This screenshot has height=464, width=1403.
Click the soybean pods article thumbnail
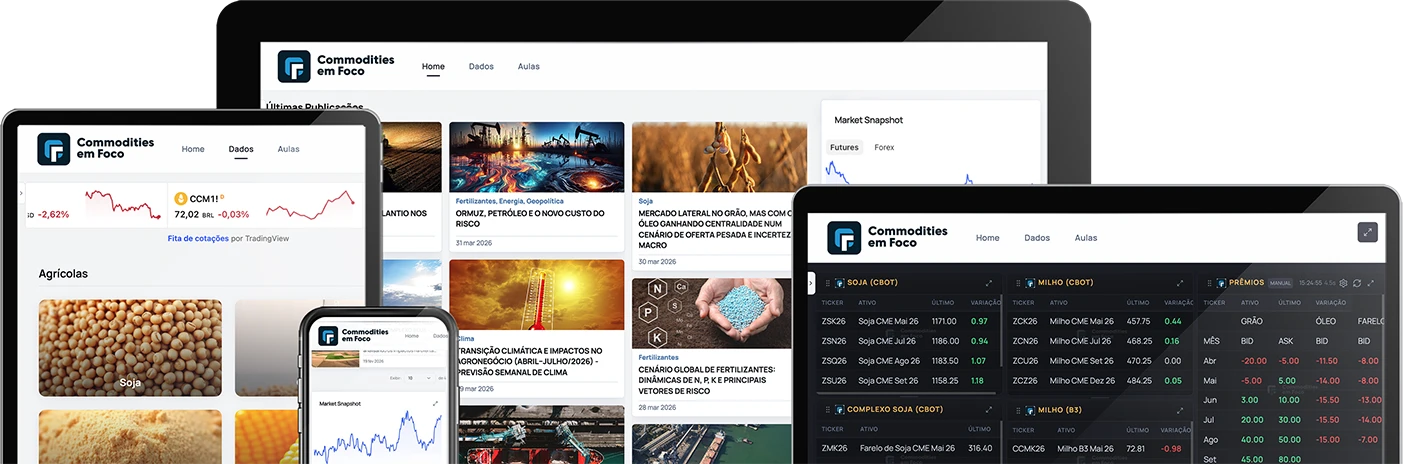coord(719,157)
